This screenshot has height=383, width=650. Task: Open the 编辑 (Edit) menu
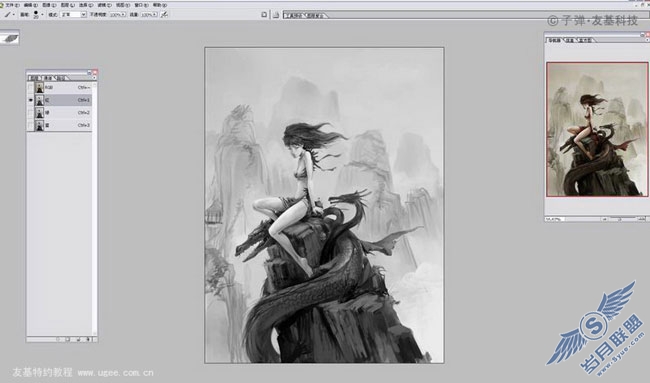click(x=30, y=5)
